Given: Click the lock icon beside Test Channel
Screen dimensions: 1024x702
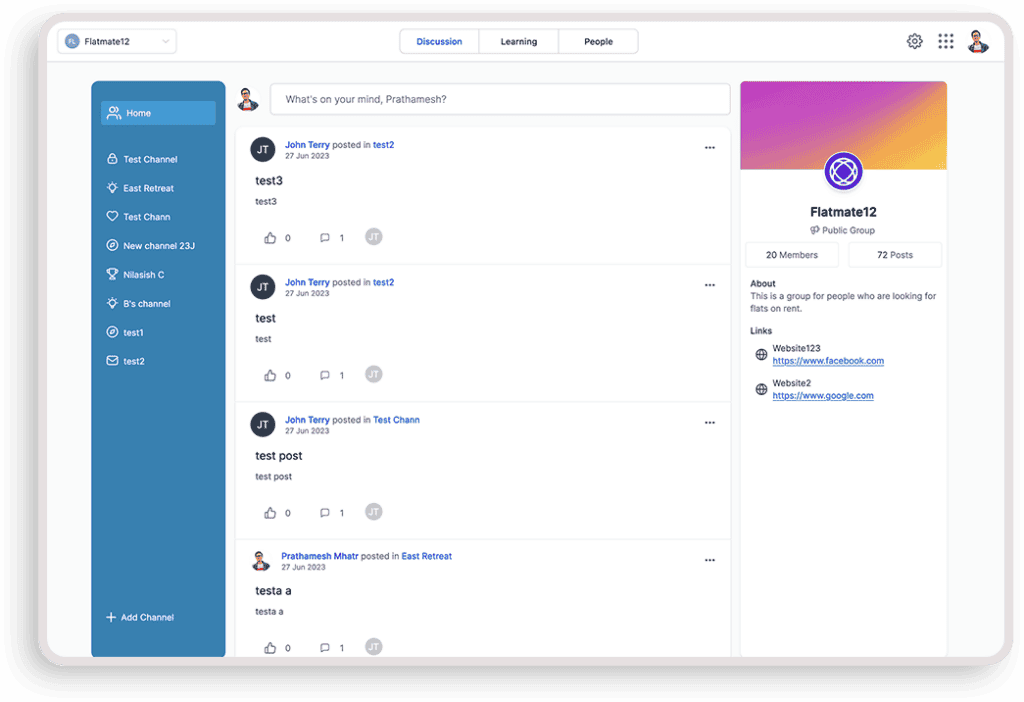Looking at the screenshot, I should (112, 159).
